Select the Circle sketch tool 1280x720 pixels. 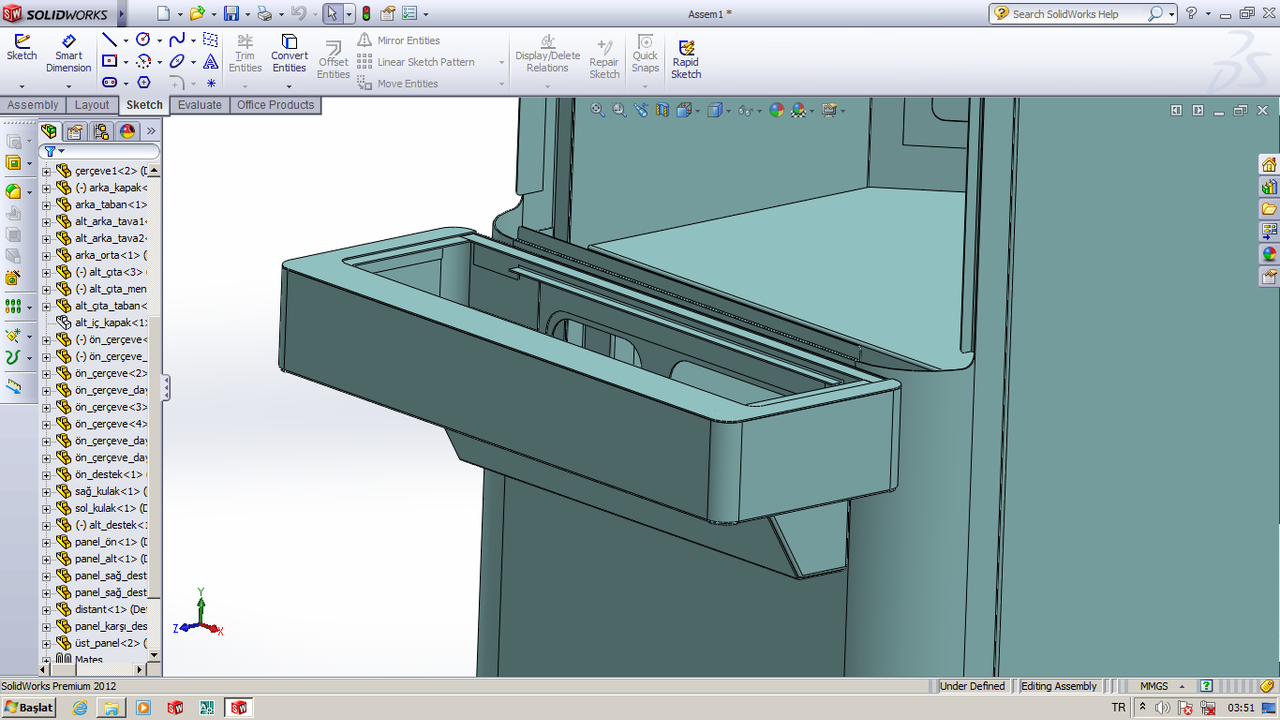coord(143,40)
